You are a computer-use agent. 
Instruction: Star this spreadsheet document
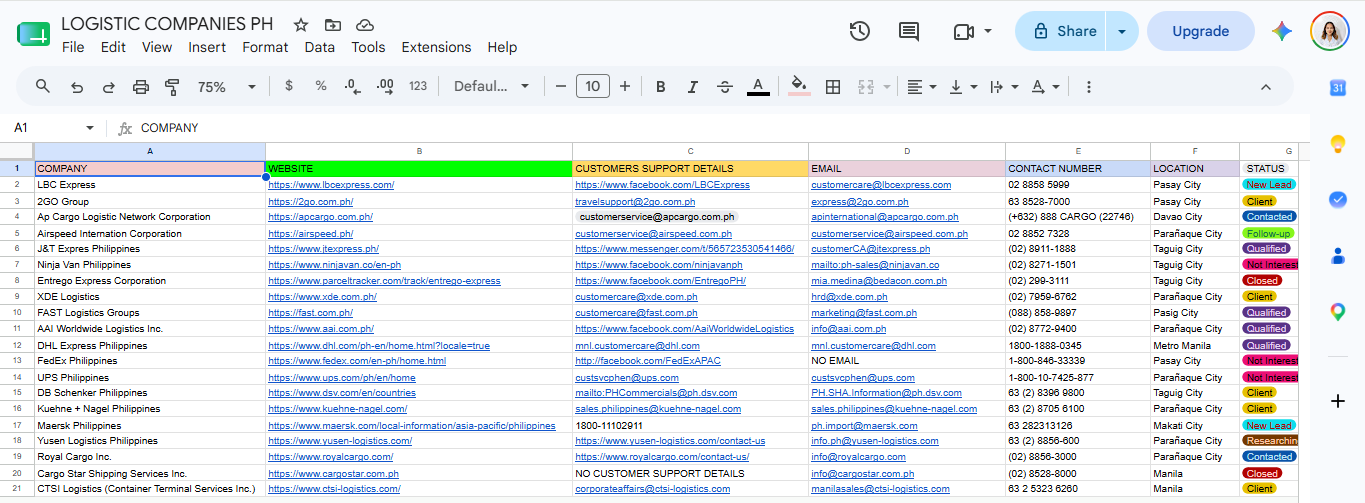pos(301,25)
